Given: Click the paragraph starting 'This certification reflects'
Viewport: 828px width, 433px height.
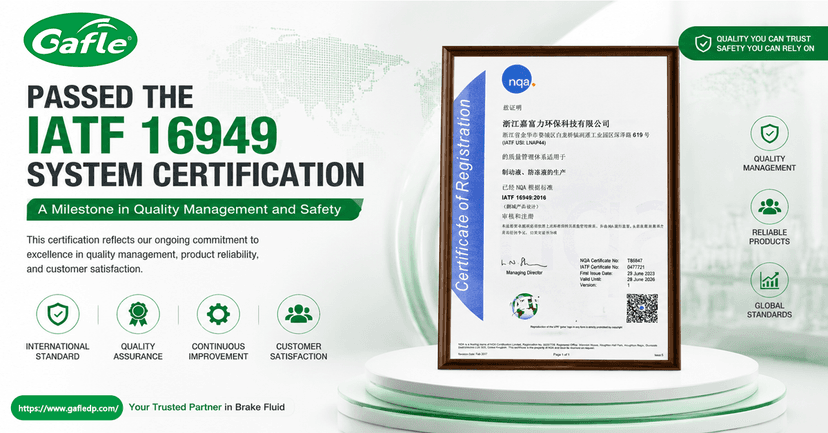Looking at the screenshot, I should [x=143, y=255].
